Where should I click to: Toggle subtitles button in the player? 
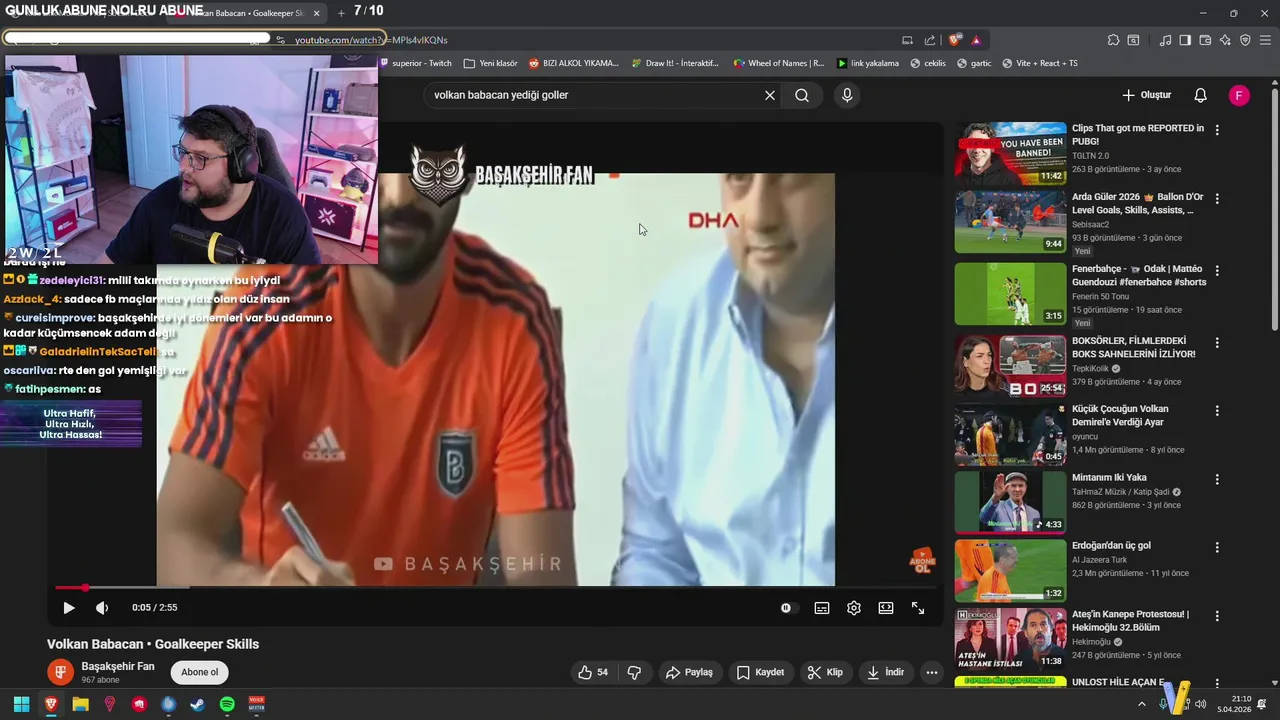click(822, 608)
